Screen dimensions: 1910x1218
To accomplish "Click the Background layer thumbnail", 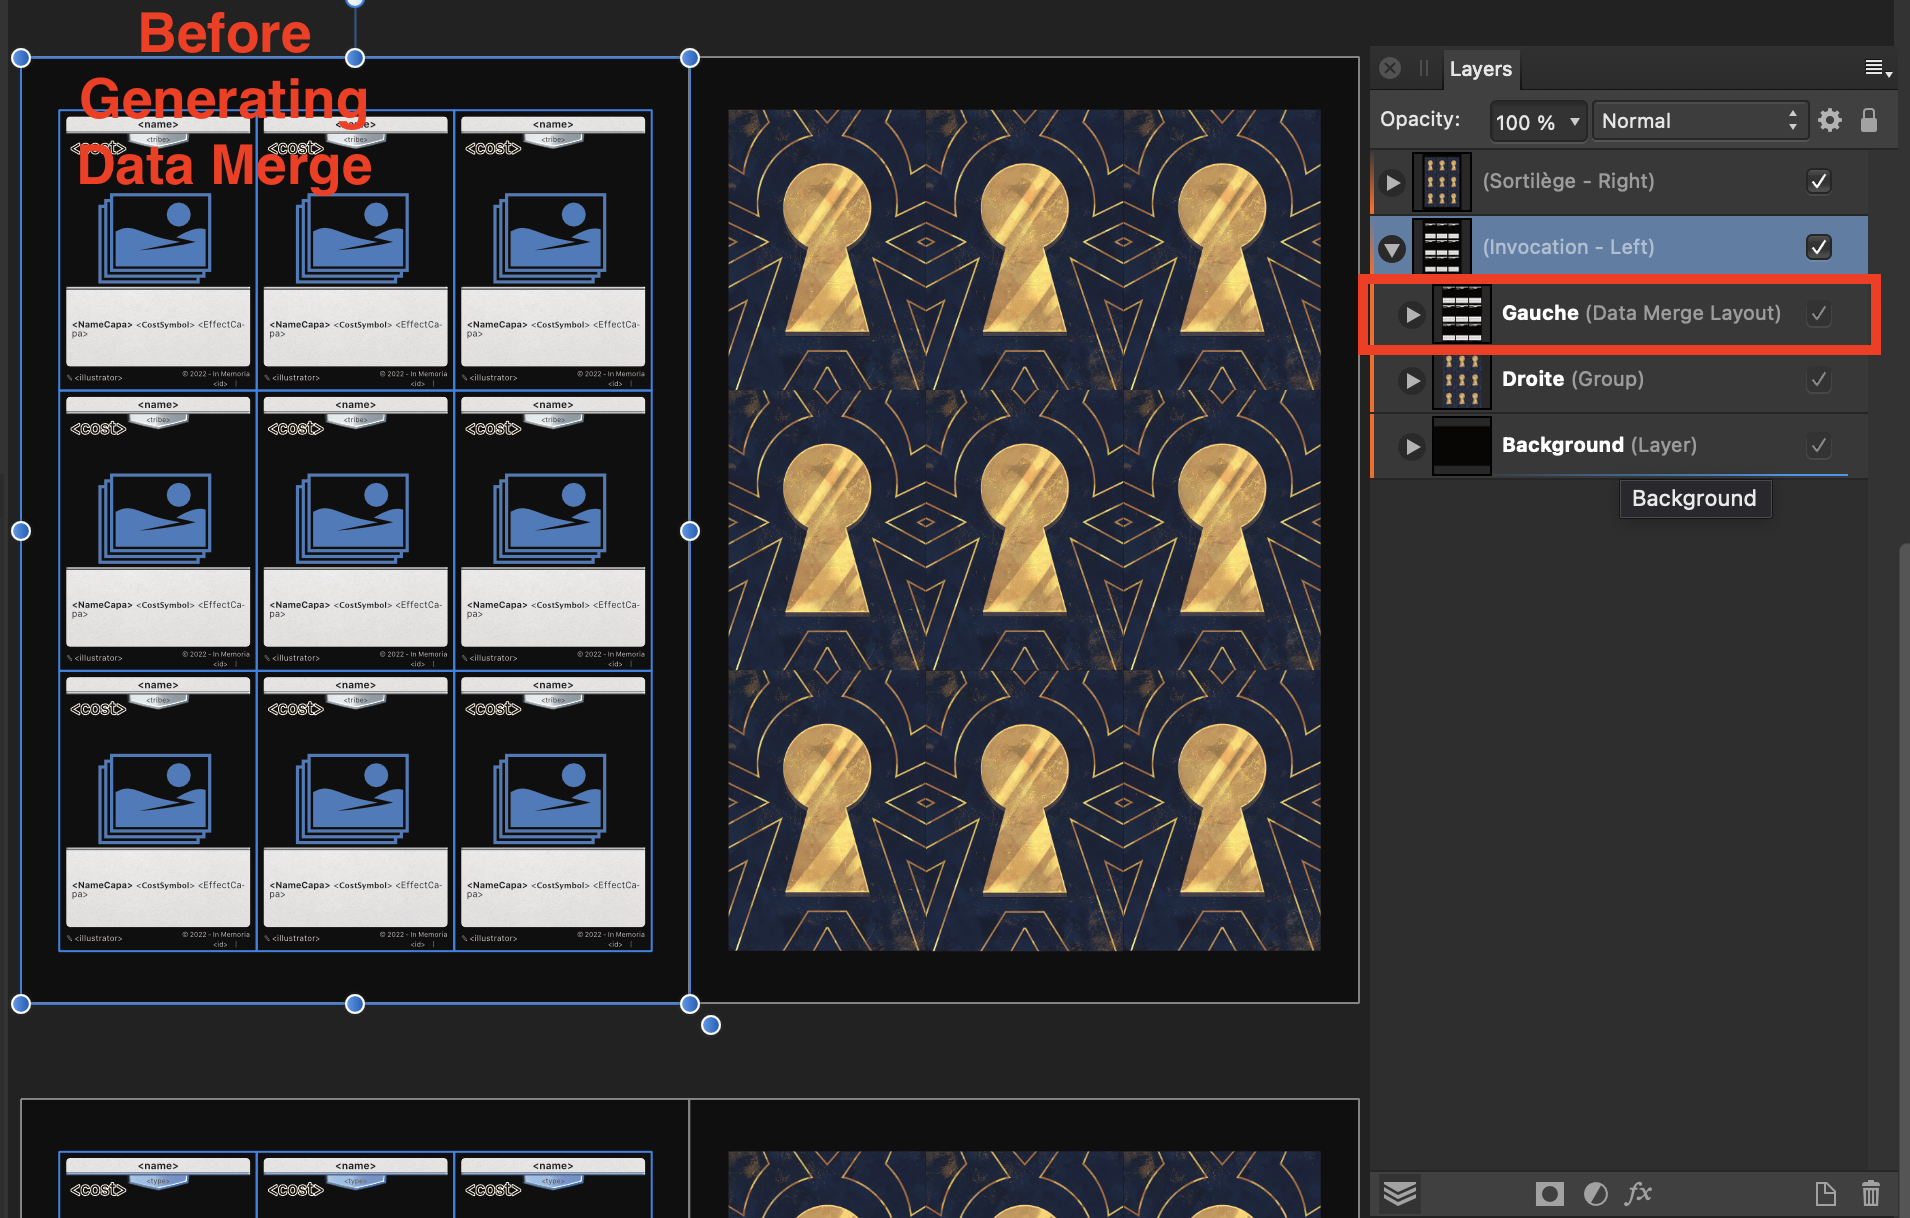I will 1461,445.
